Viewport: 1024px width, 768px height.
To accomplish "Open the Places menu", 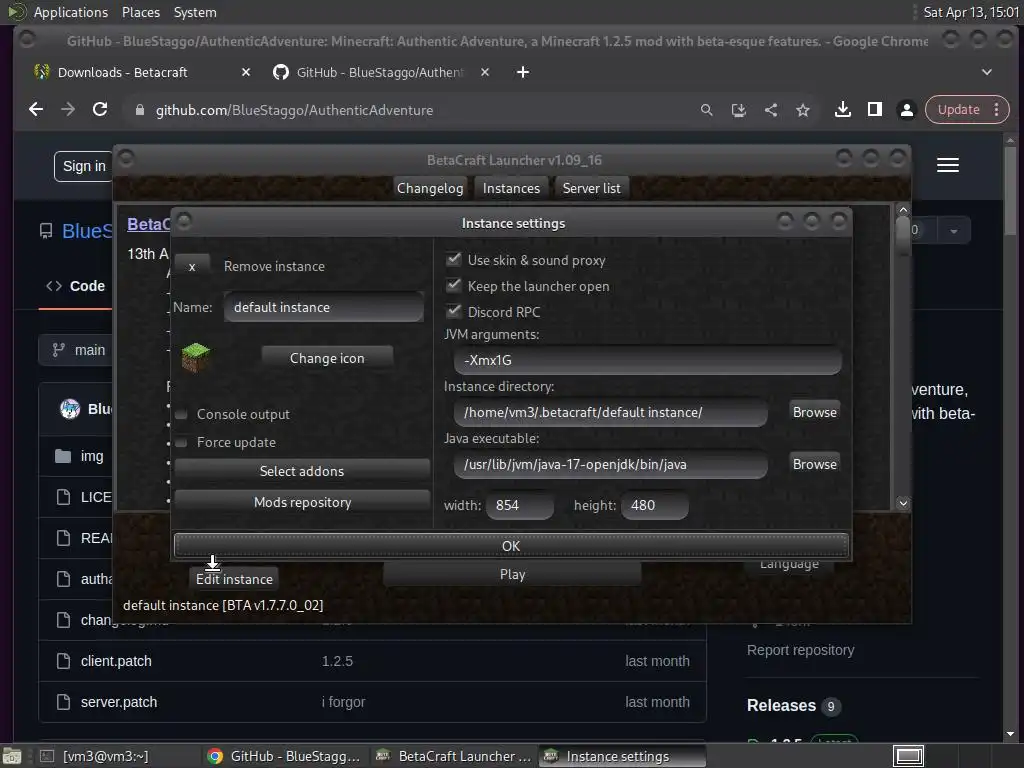I will coord(140,12).
